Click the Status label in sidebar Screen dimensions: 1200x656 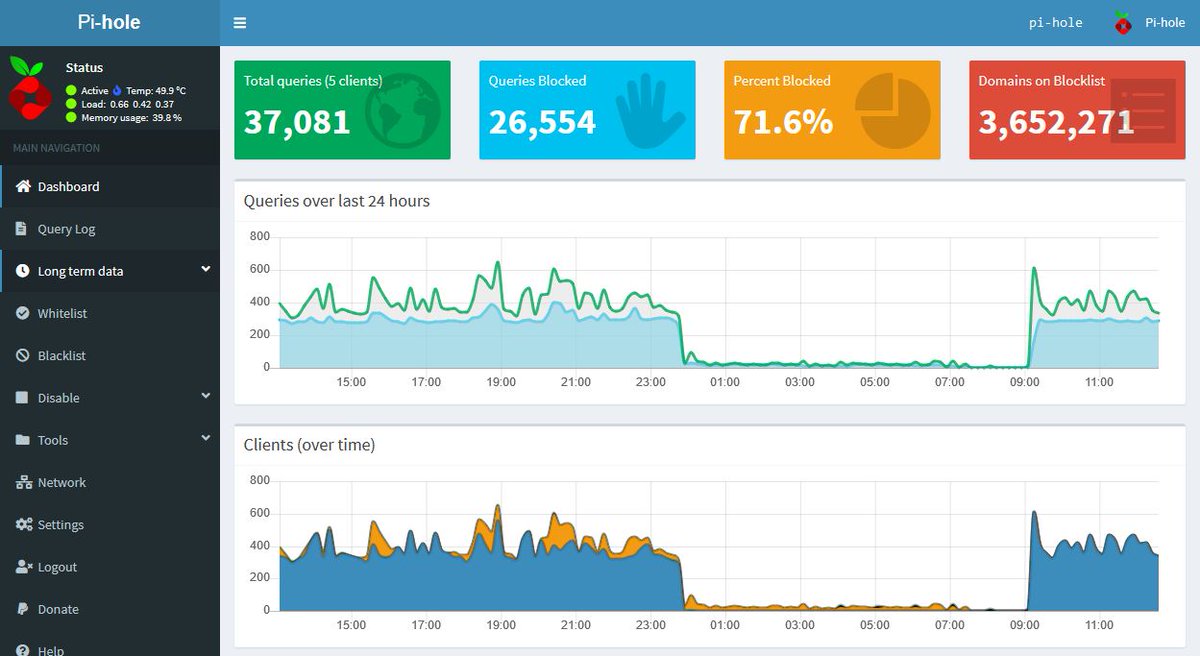[84, 68]
